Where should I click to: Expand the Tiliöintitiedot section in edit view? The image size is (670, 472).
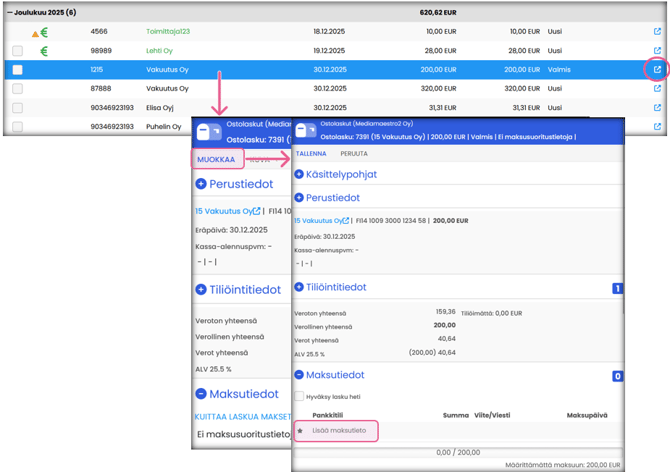tap(299, 287)
